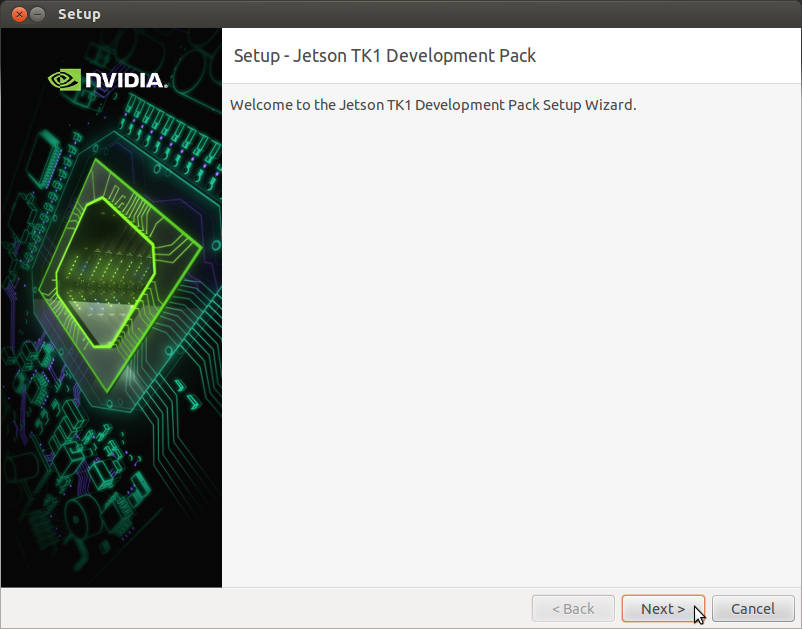Close the Setup window

(x=19, y=14)
